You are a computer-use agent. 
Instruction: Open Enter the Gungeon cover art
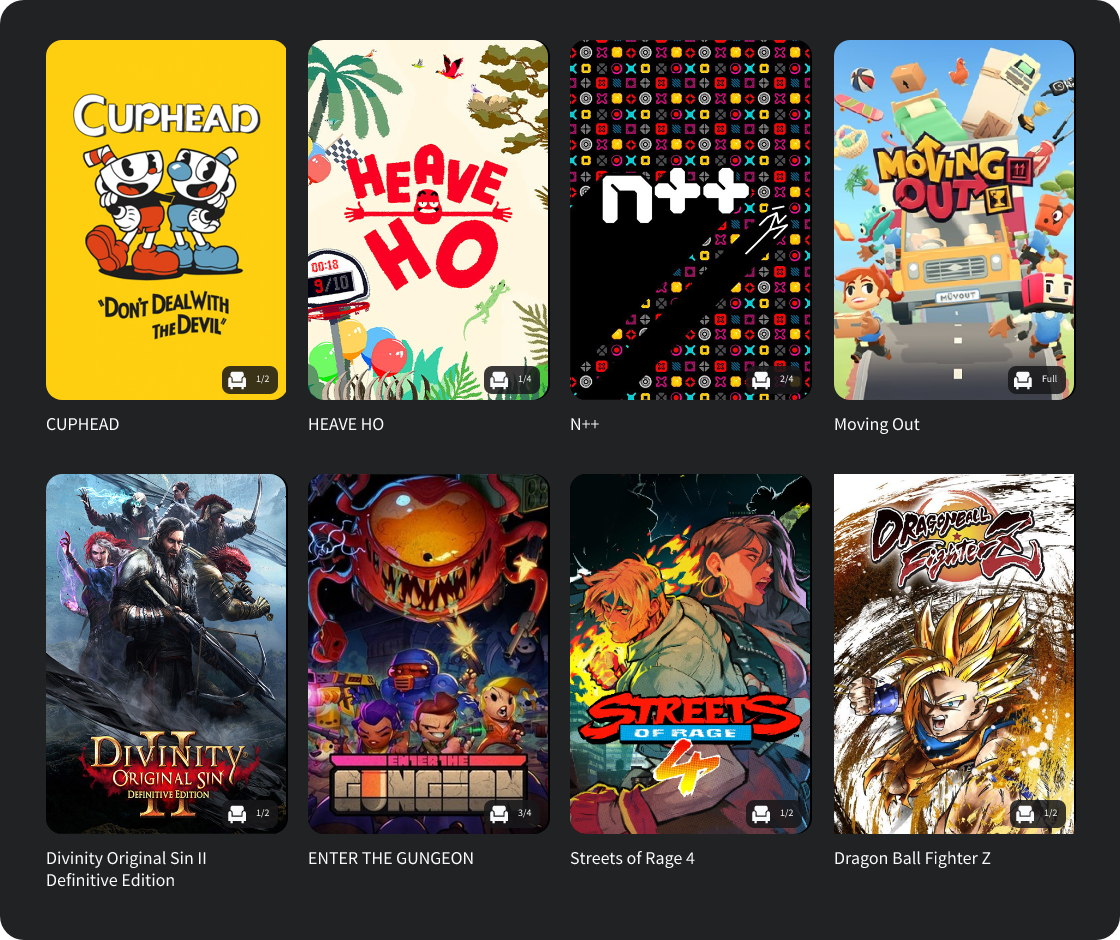point(428,654)
